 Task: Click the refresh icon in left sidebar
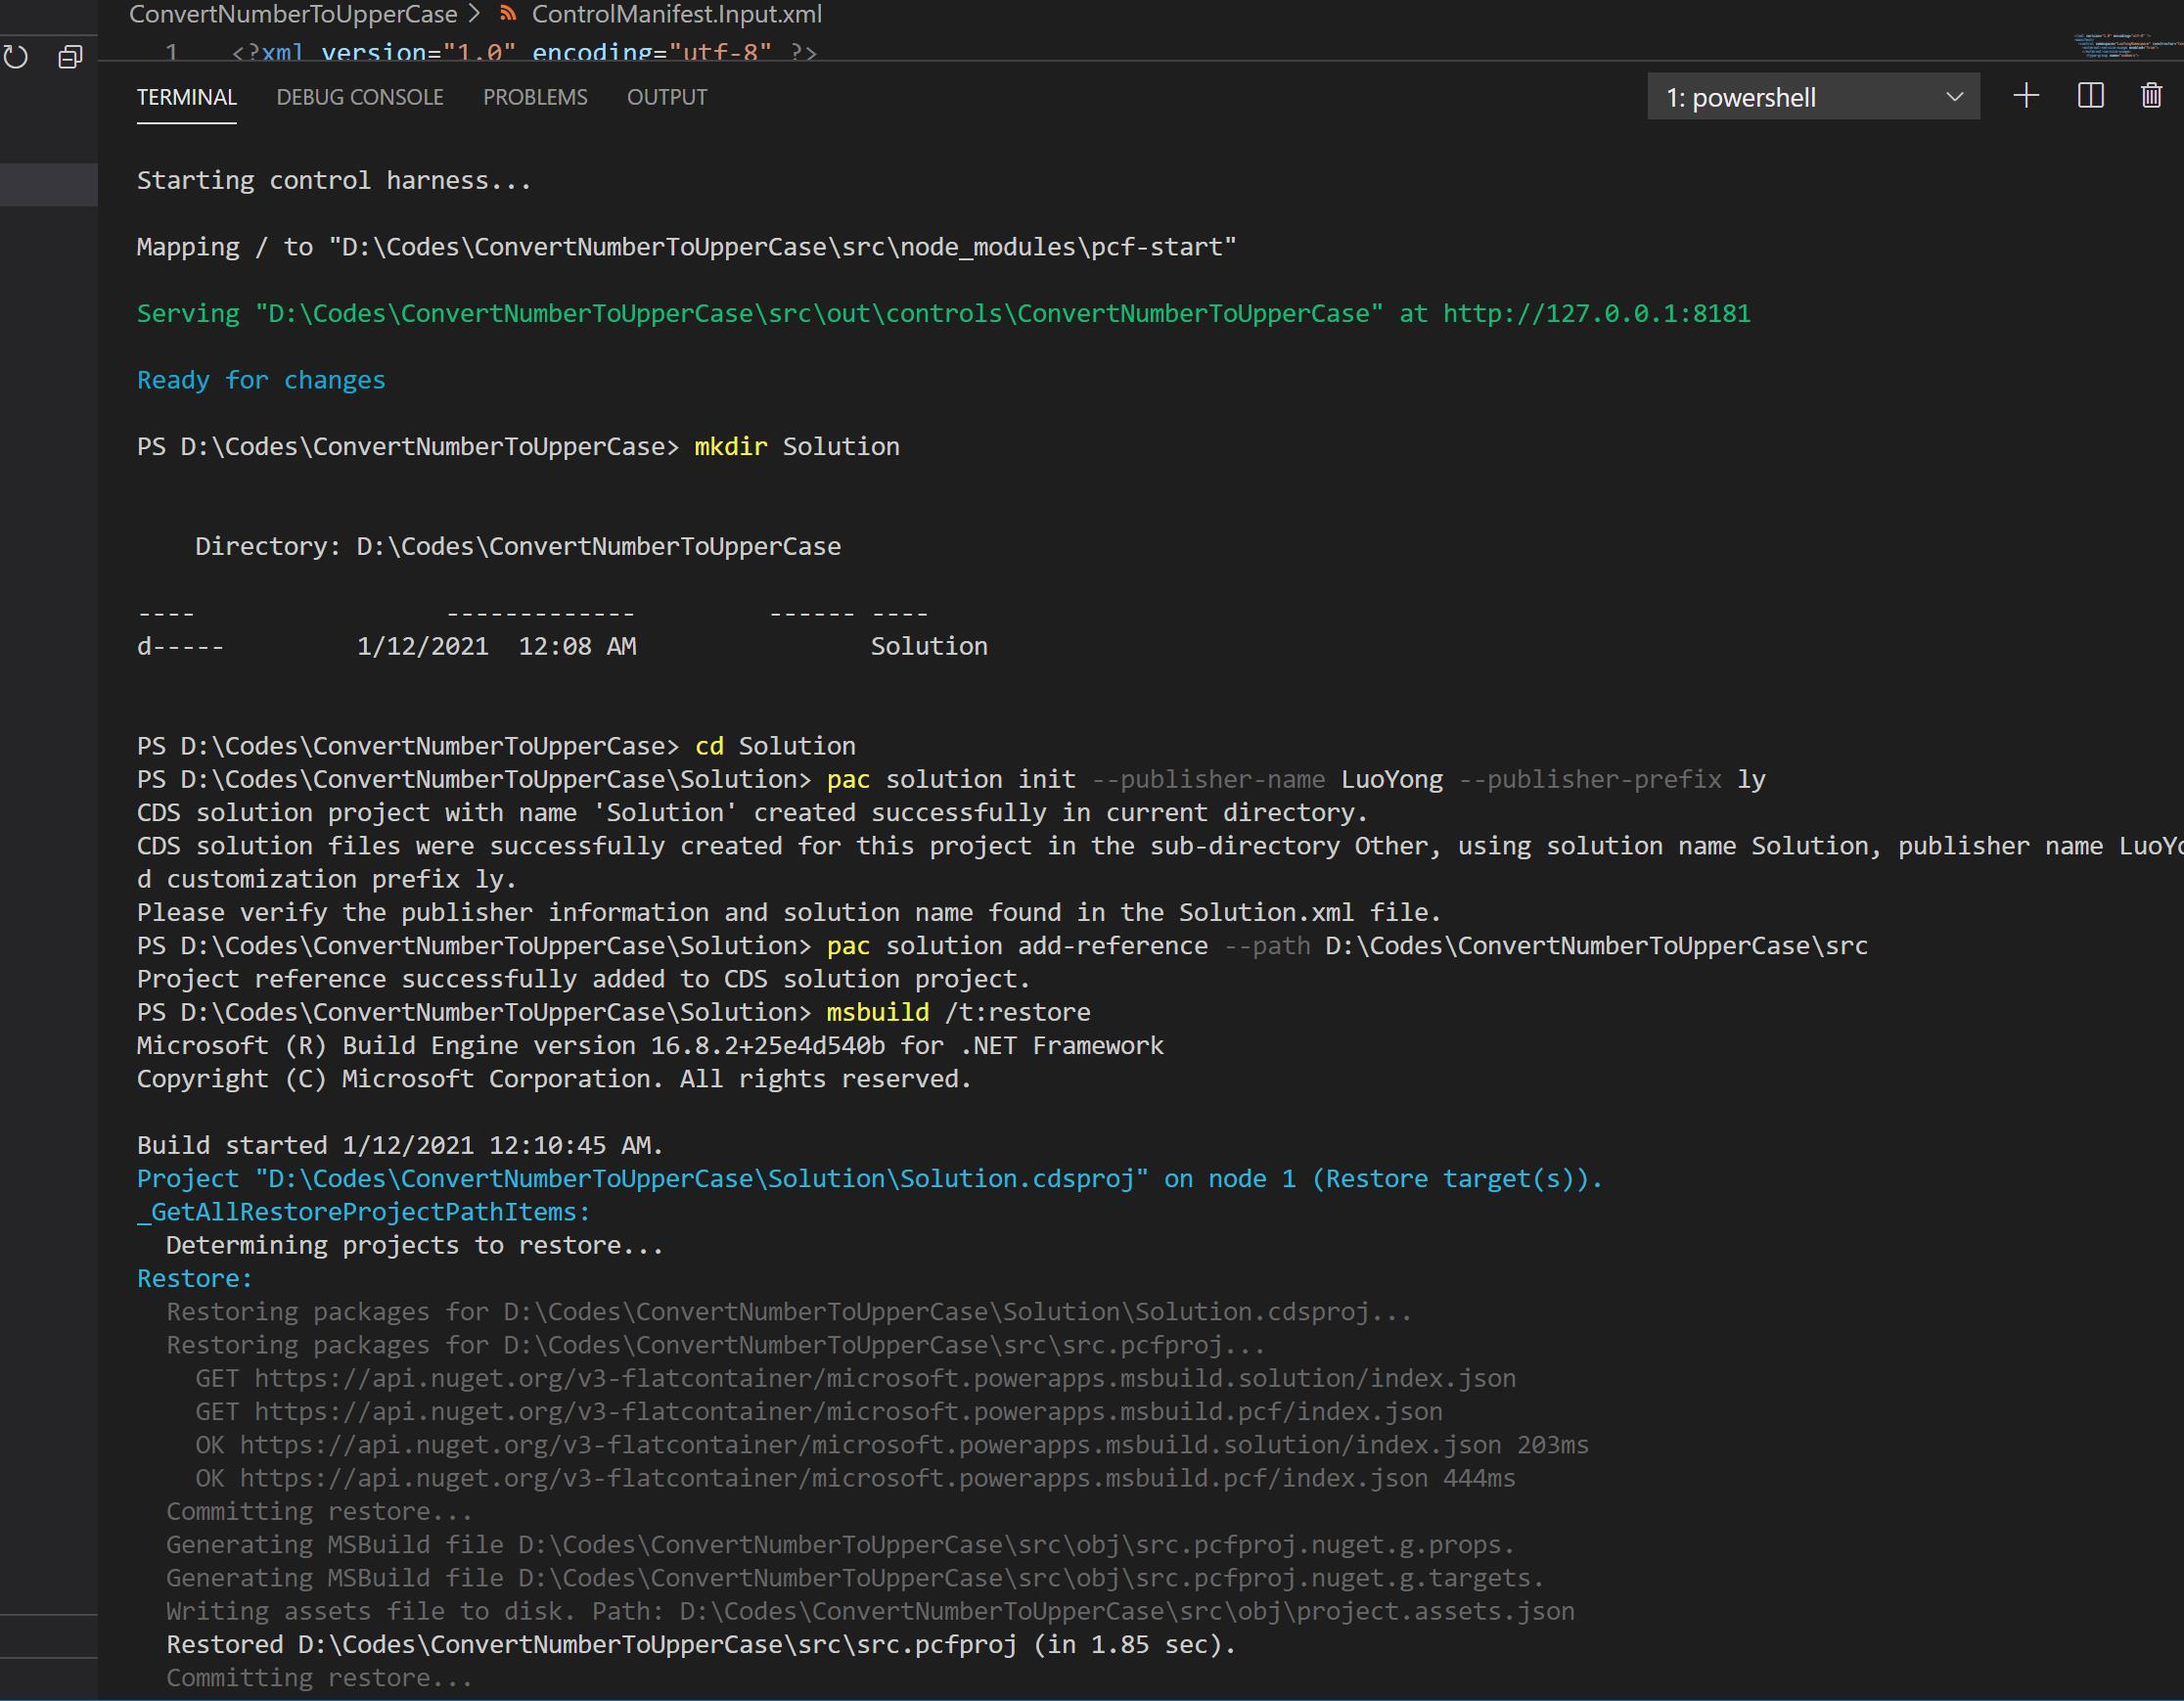15,57
